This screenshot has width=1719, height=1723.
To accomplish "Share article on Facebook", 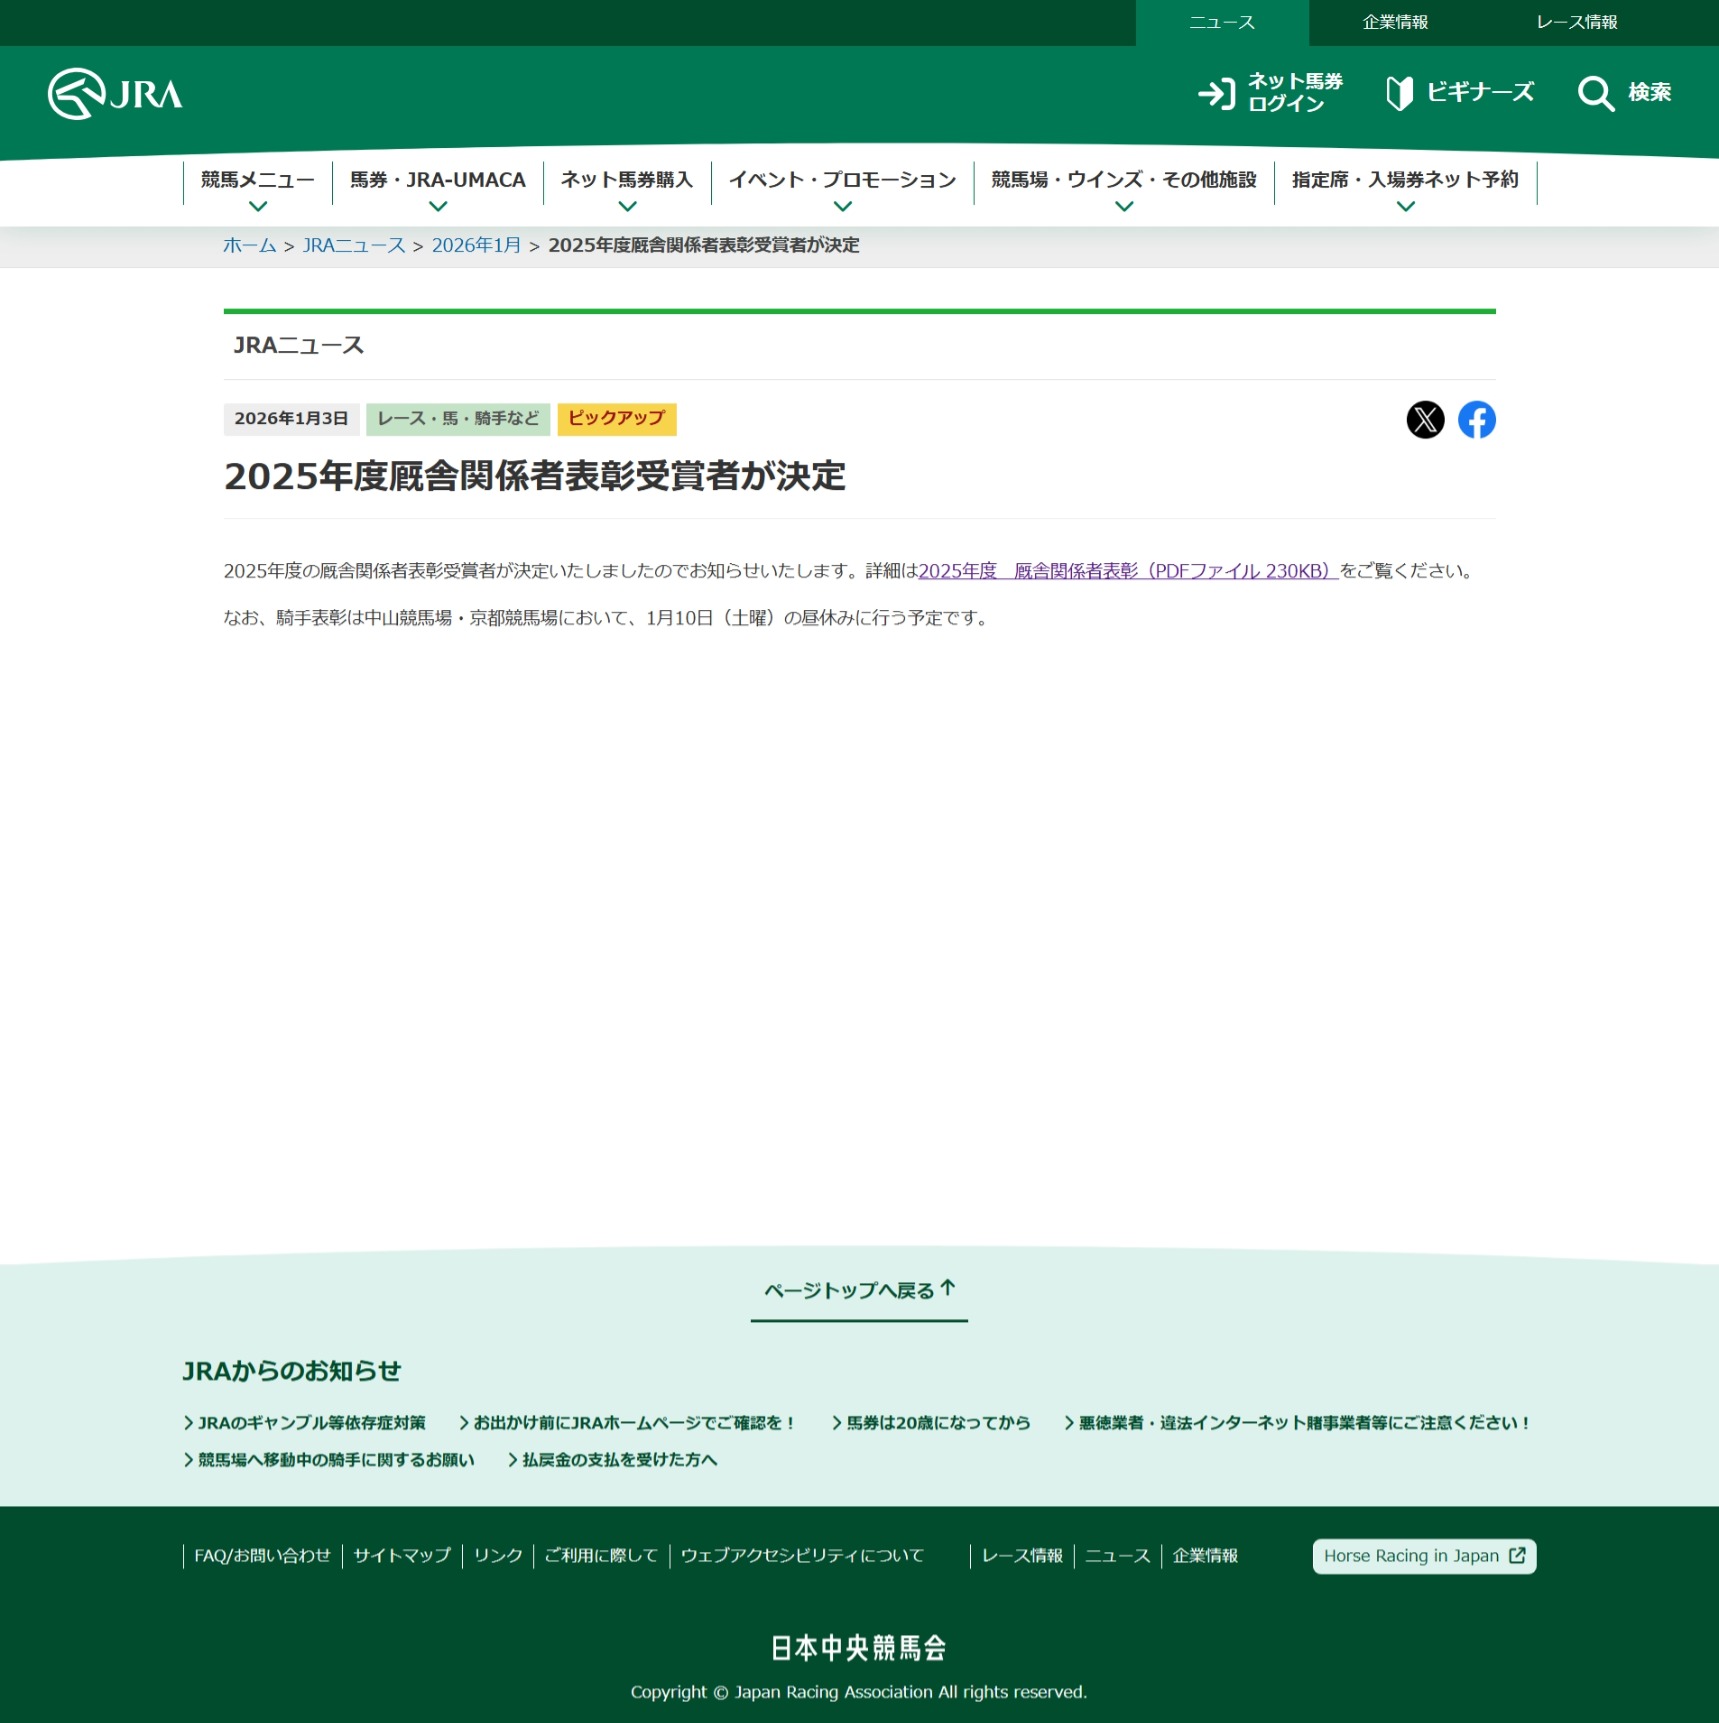I will tap(1476, 420).
